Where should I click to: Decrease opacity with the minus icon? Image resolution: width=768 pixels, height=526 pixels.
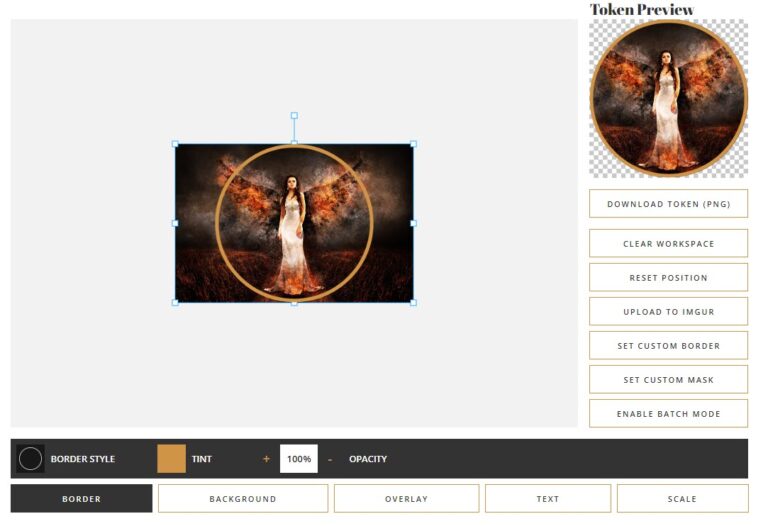tap(330, 459)
